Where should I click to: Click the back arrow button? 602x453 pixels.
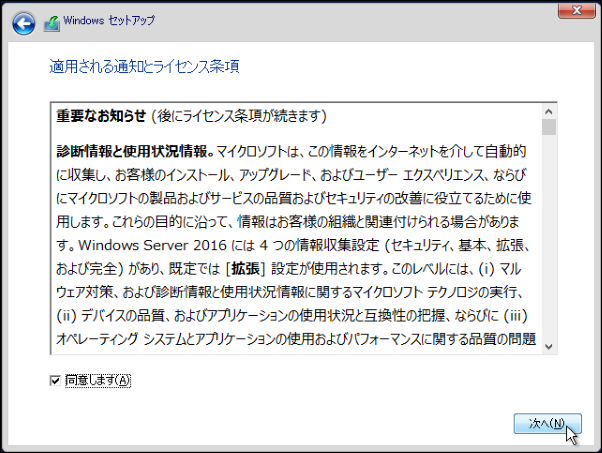pos(26,21)
